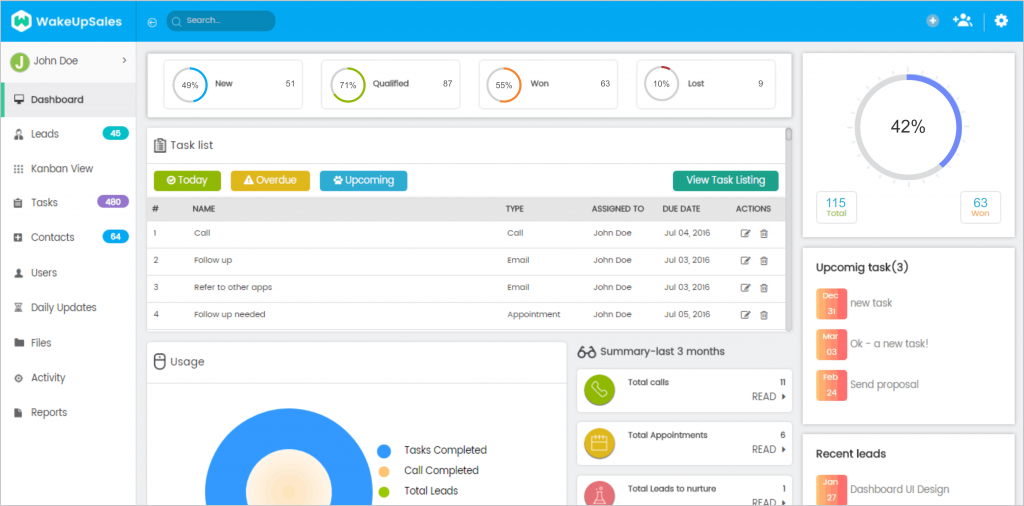
Task: Click the Contacts 64 count badge
Action: tap(116, 236)
